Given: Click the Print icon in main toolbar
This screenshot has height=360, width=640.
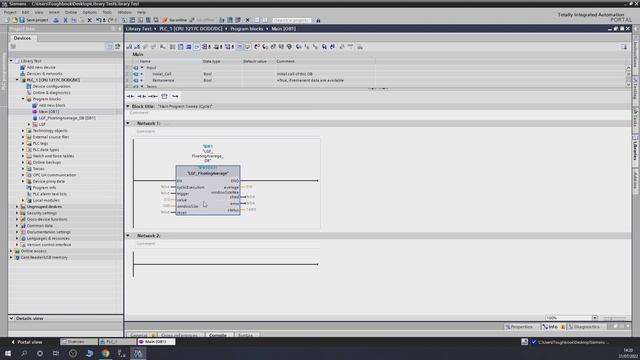Looking at the screenshot, I should [x=56, y=20].
